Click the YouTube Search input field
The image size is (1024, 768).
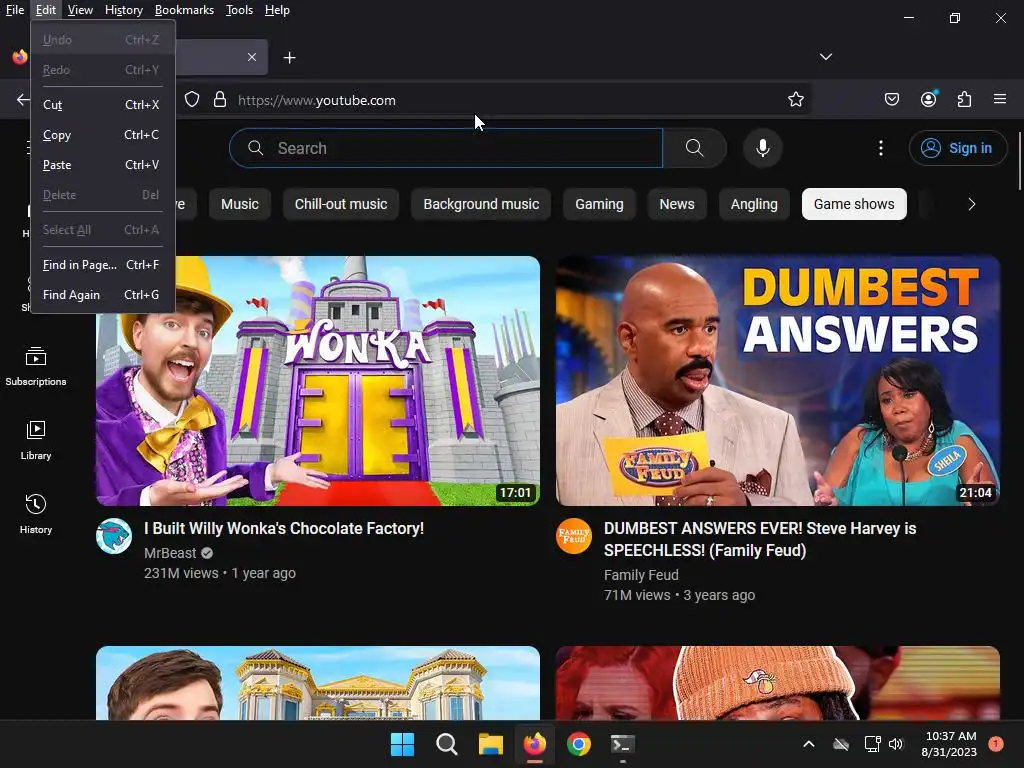coord(446,148)
